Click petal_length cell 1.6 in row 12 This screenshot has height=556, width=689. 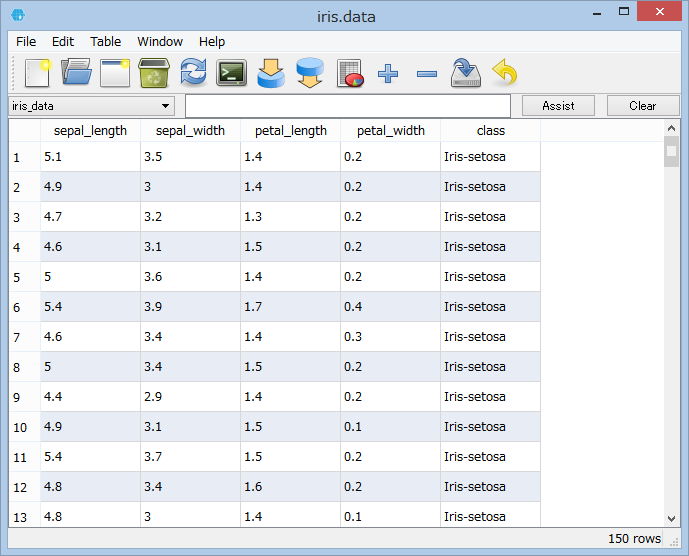[290, 487]
